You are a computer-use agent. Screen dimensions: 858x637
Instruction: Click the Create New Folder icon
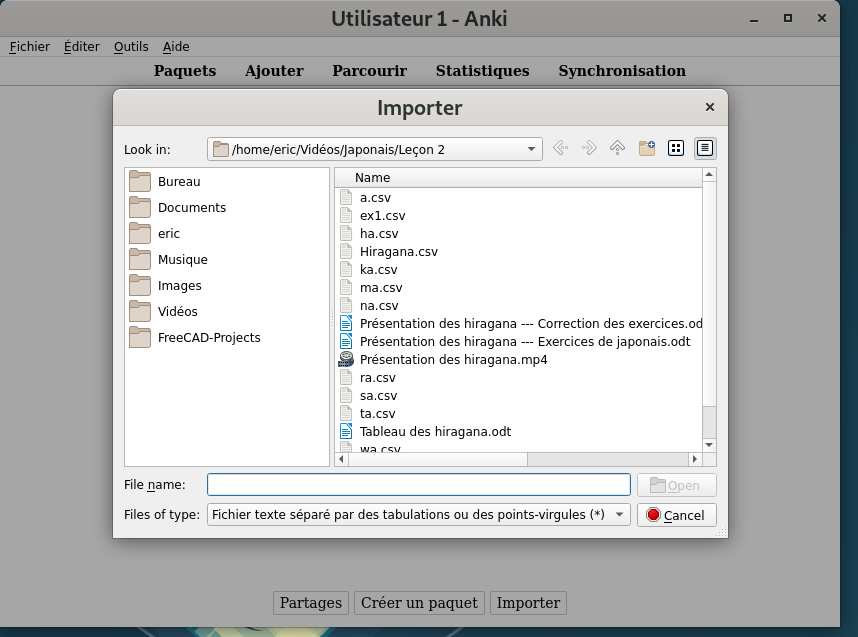(646, 148)
